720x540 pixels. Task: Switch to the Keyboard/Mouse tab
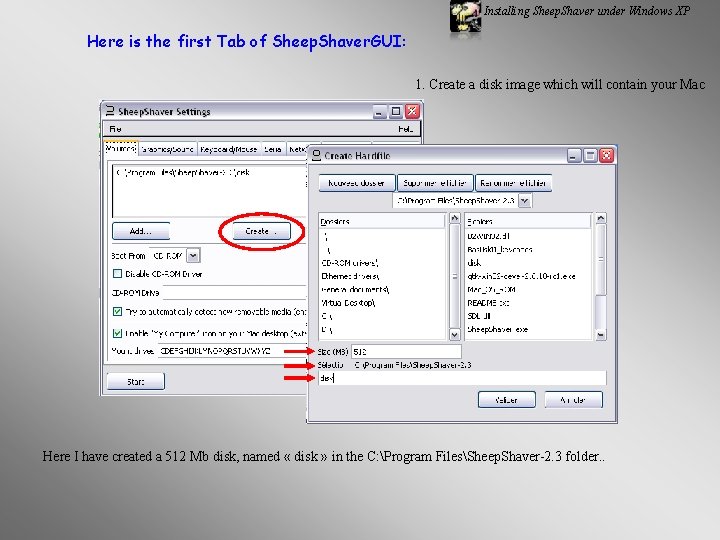click(x=229, y=149)
